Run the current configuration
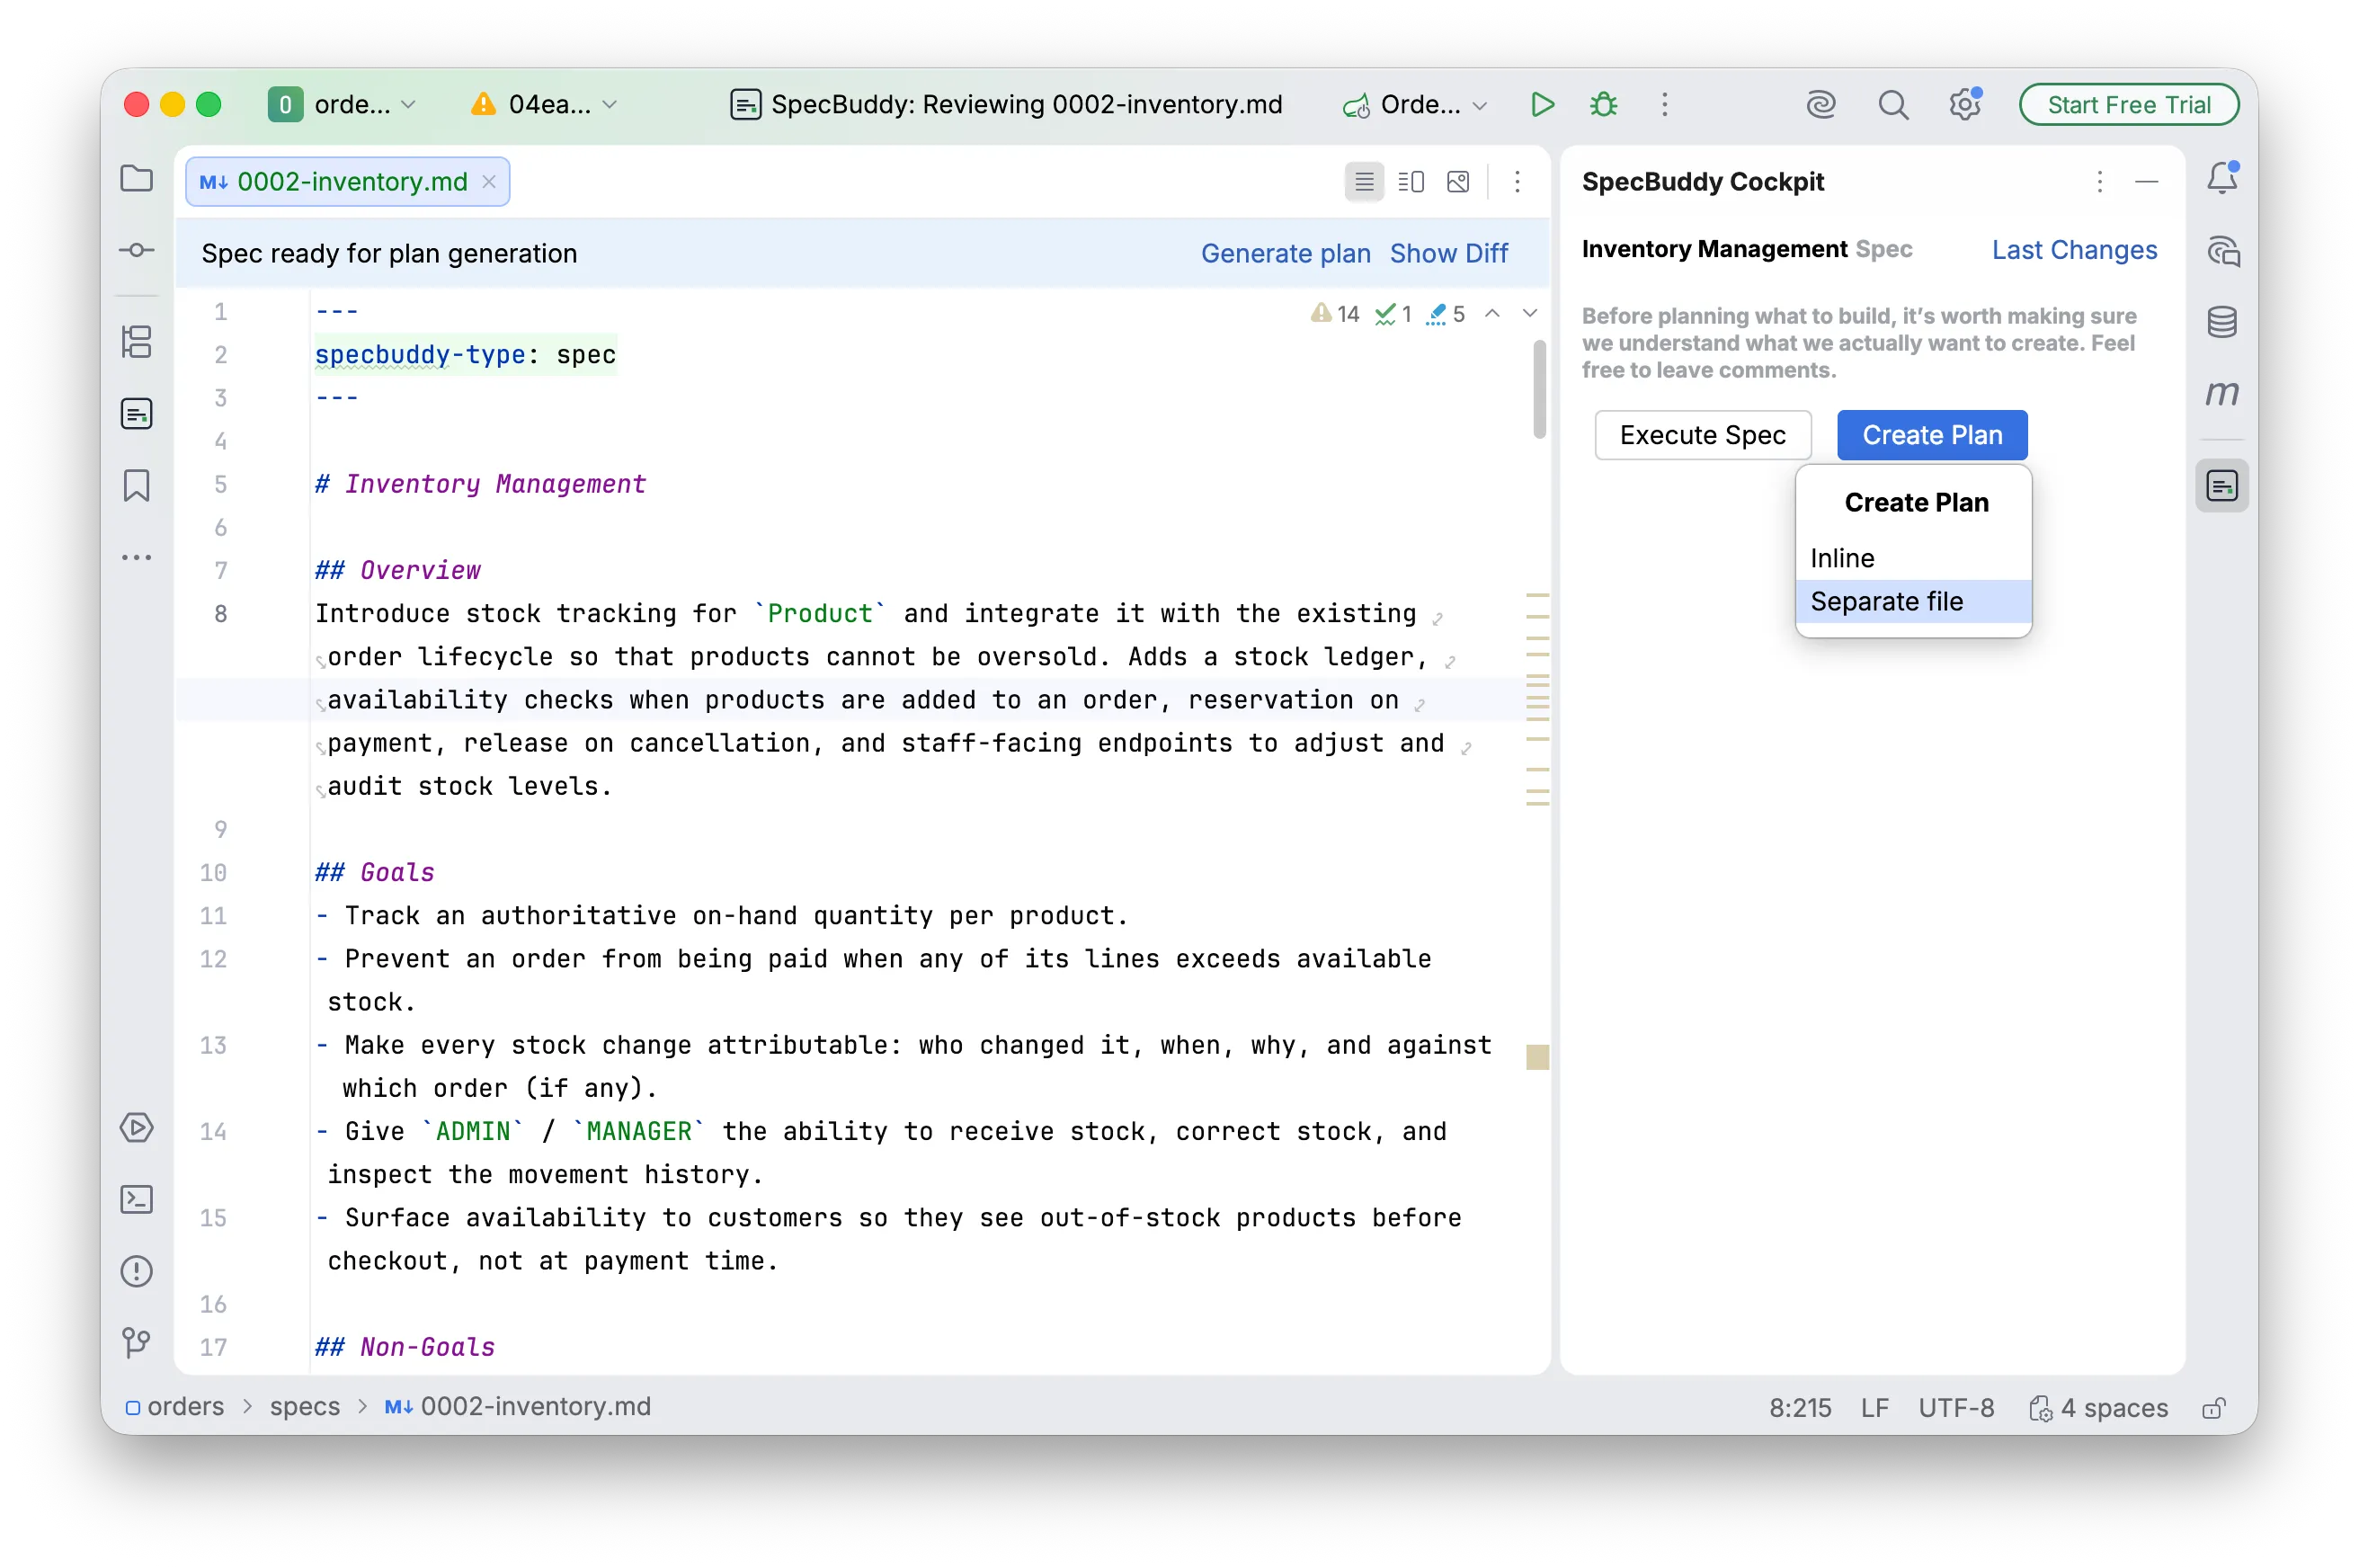The width and height of the screenshot is (2359, 1568). tap(1542, 104)
